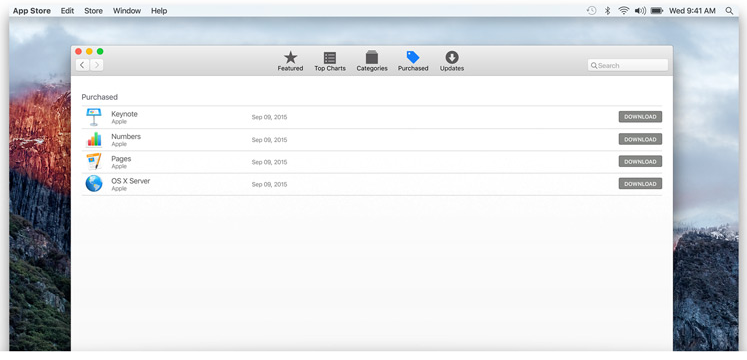The width and height of the screenshot is (747, 360).
Task: Download Keynote
Action: tap(640, 117)
